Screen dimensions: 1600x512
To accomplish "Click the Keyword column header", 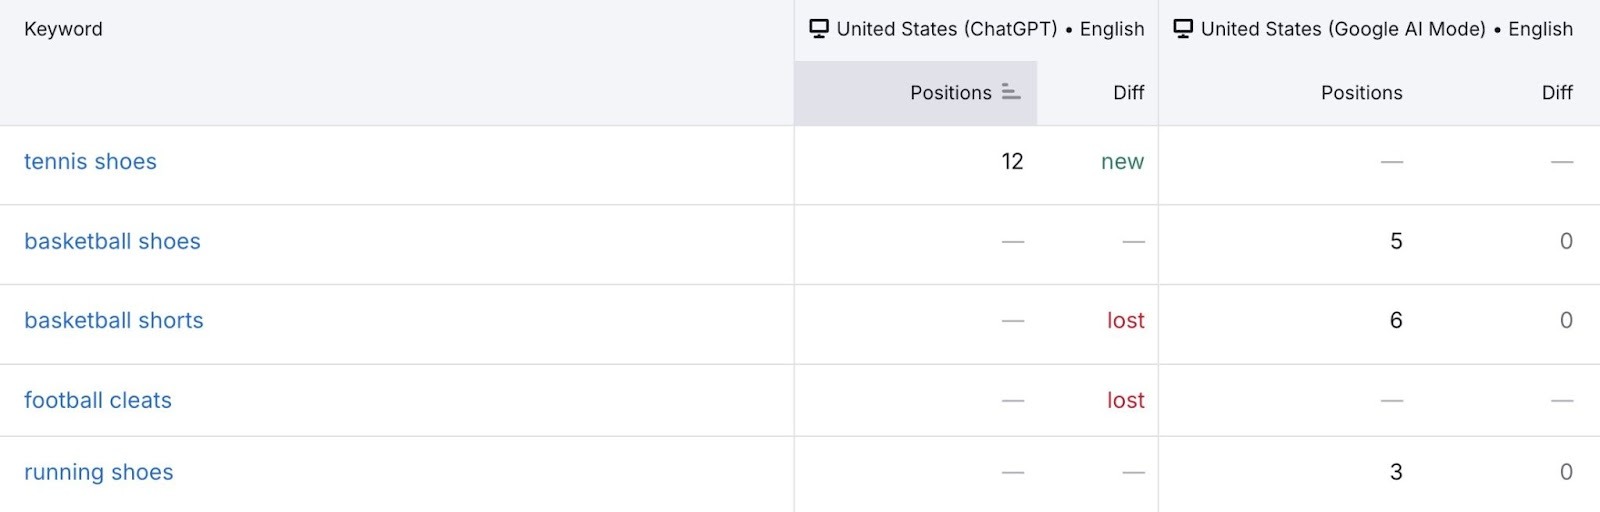I will coord(63,29).
